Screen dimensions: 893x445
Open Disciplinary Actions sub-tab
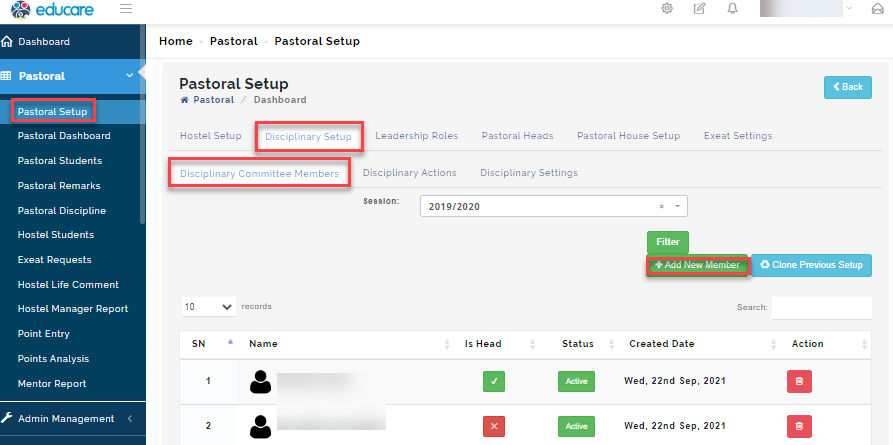click(x=409, y=173)
